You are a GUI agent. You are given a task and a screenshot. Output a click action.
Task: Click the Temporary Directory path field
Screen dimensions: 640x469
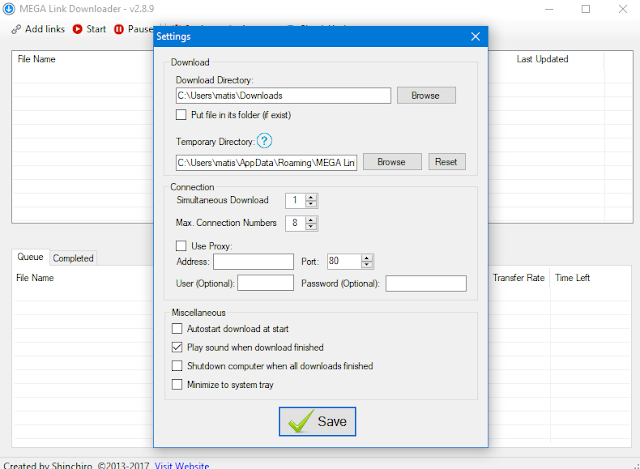point(266,162)
